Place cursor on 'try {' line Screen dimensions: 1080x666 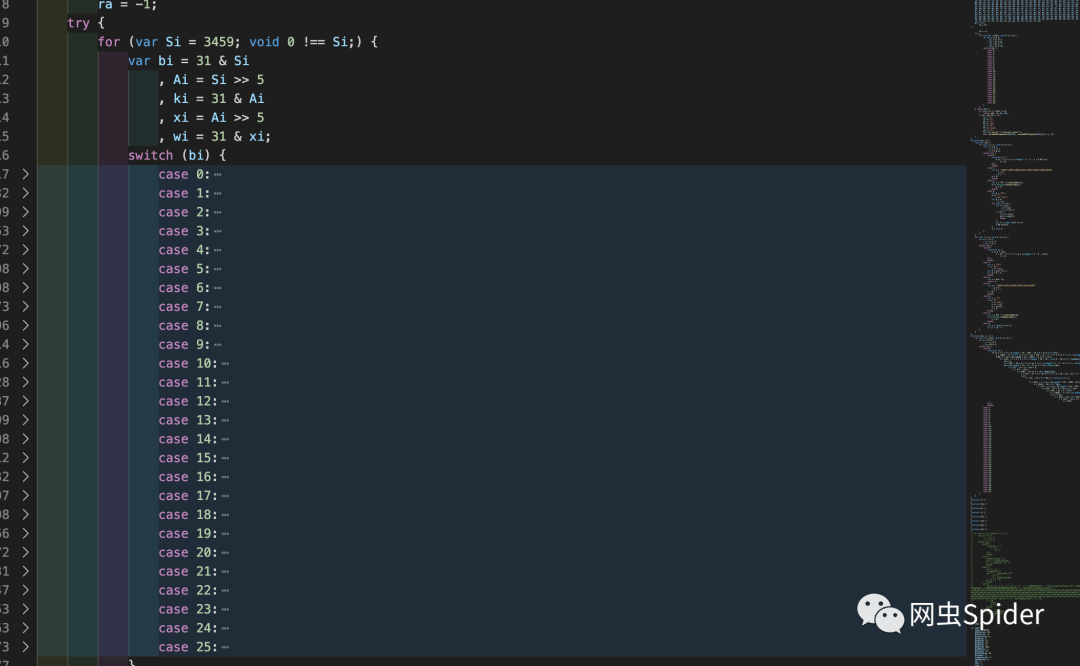point(86,23)
